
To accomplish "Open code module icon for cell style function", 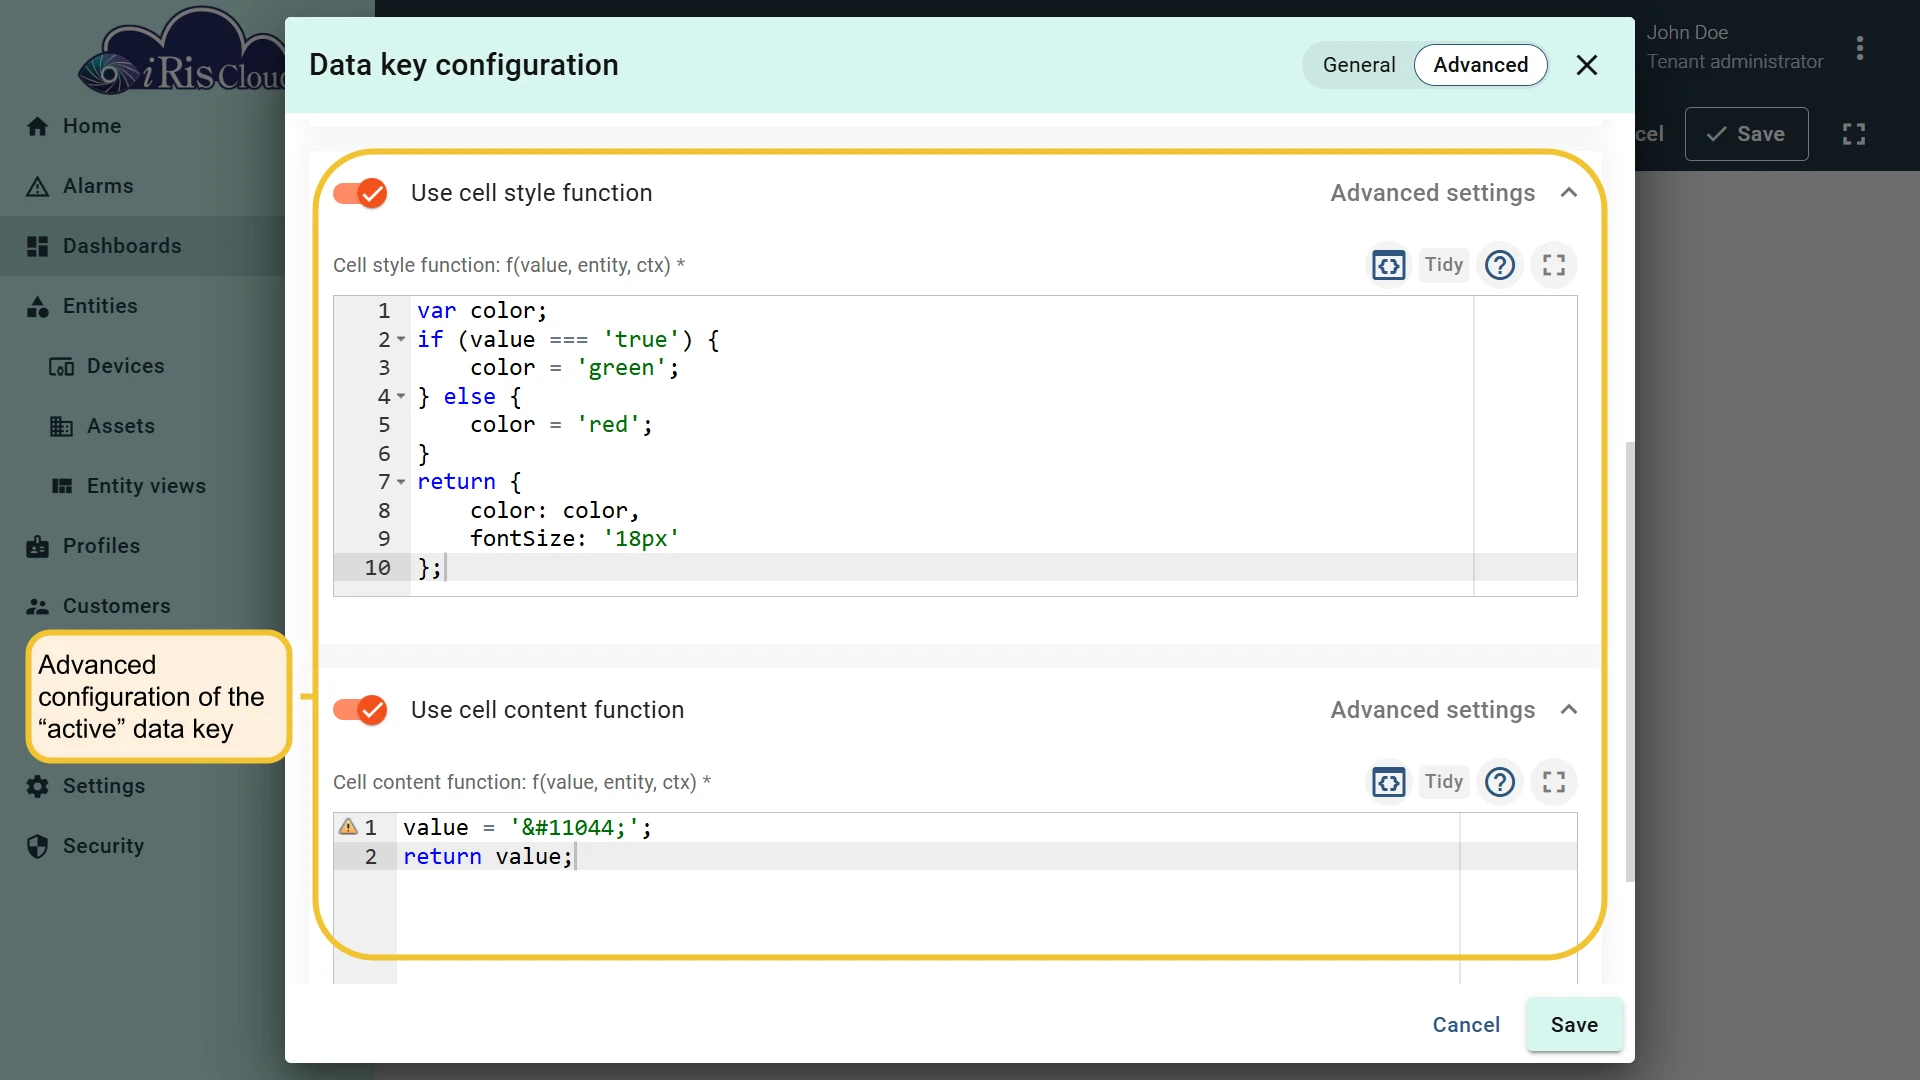I will point(1389,265).
